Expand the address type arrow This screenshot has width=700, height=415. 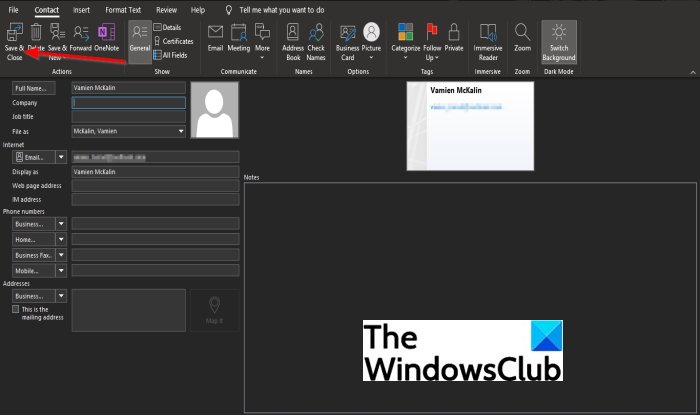coord(61,296)
